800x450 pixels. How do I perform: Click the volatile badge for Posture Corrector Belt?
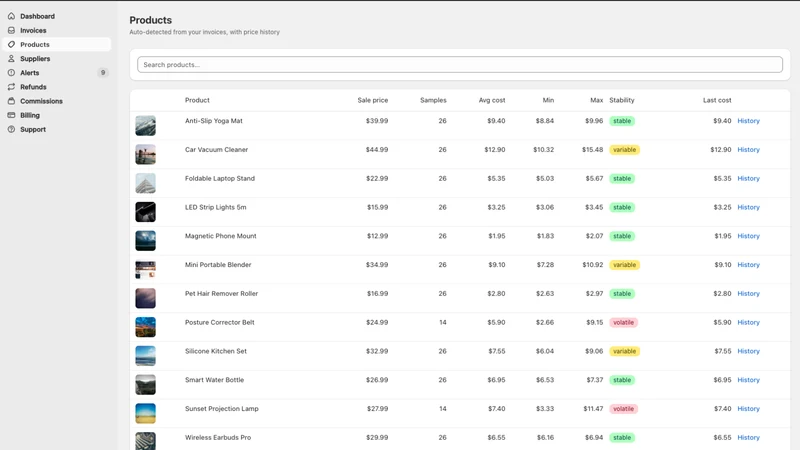point(623,322)
